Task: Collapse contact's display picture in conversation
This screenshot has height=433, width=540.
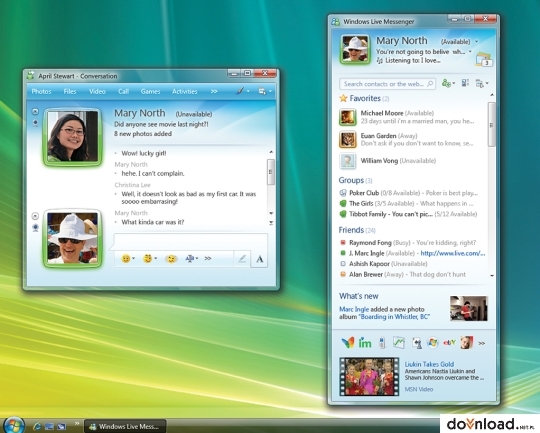Action: (35, 111)
